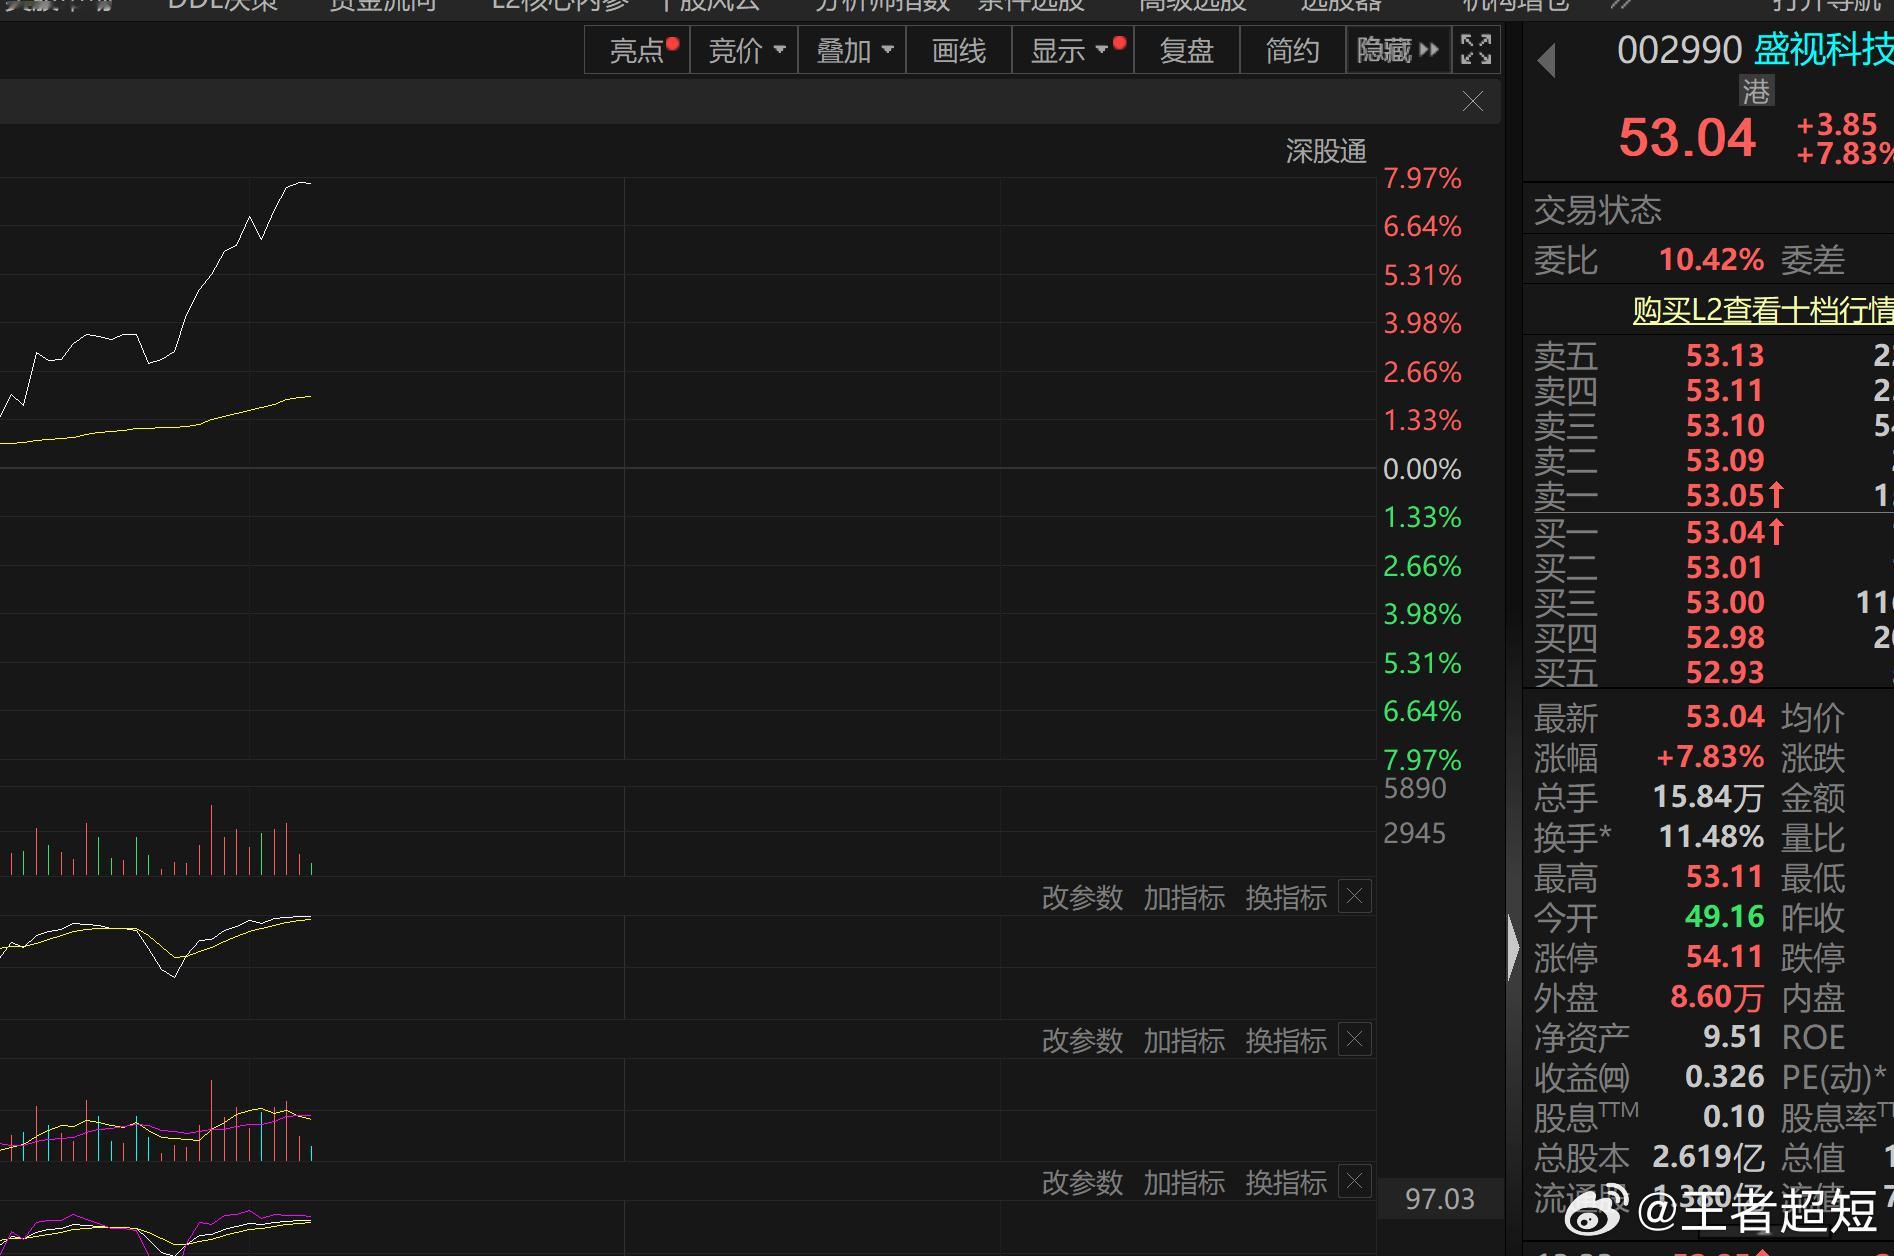Close the top indicator panel
Screen dimensions: 1894x1256
[x=1354, y=897]
